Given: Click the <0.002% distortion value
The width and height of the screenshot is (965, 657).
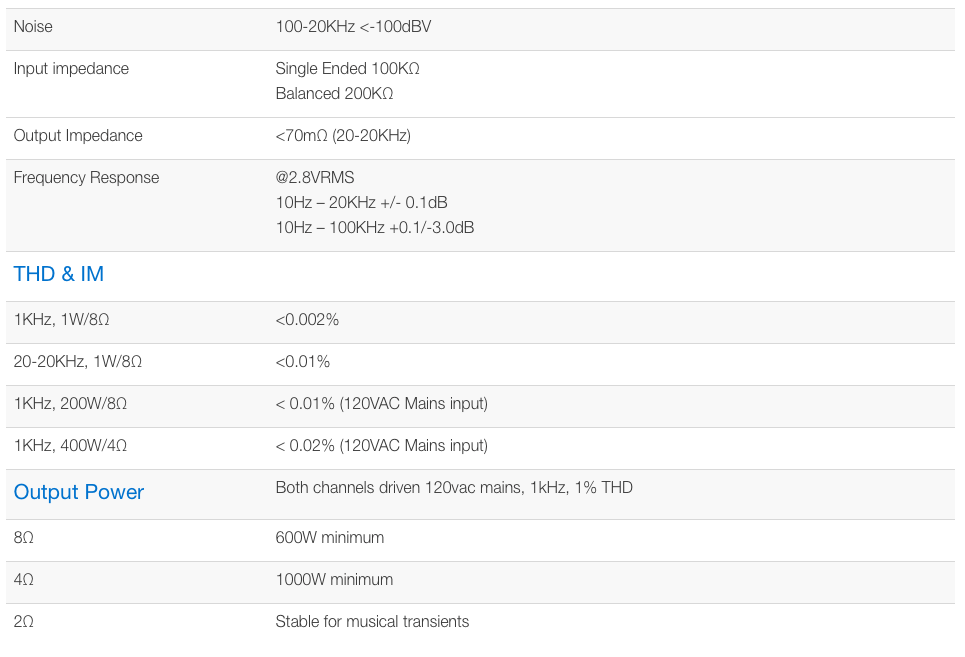Looking at the screenshot, I should coord(307,320).
